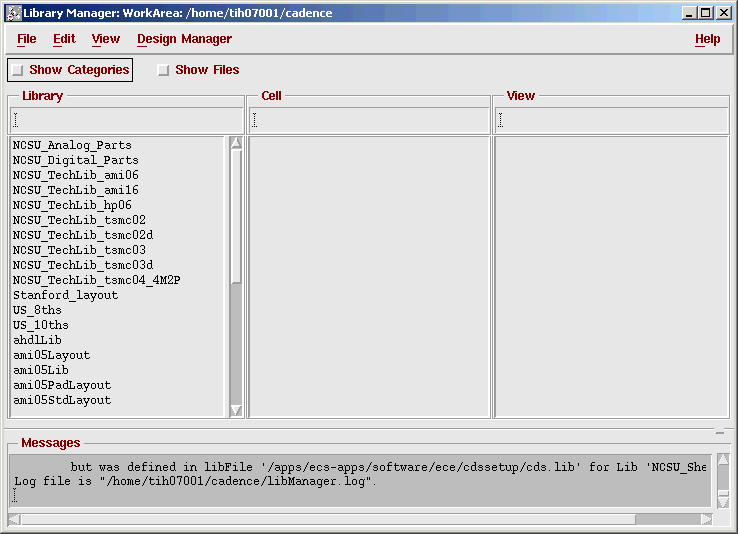
Task: Click the Library filter input field
Action: click(x=126, y=120)
